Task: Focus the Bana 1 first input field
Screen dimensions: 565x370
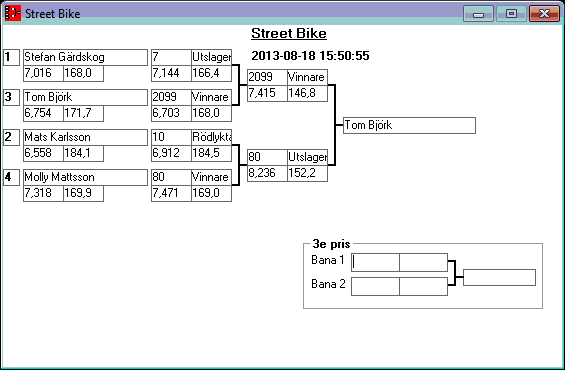Action: click(x=375, y=262)
